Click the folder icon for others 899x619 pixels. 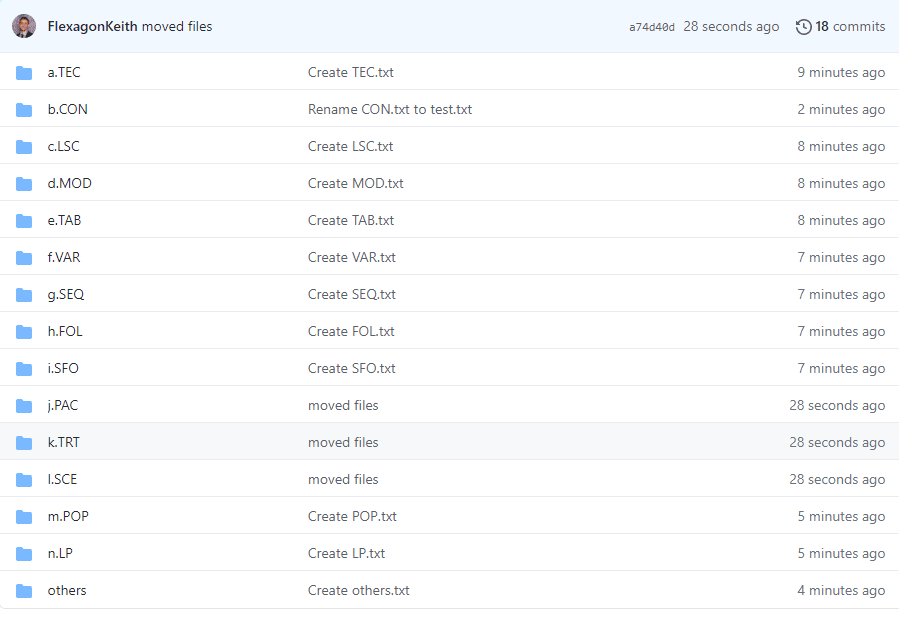tap(24, 590)
